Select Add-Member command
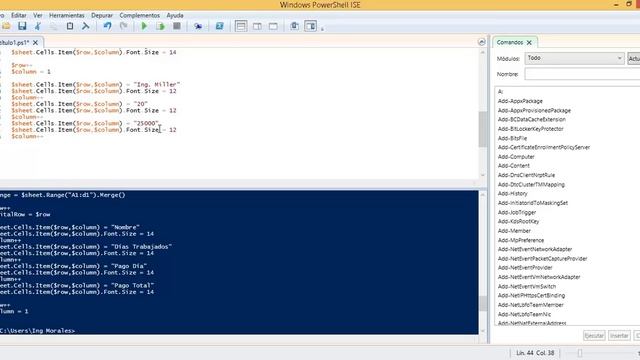The height and width of the screenshot is (360, 640). click(514, 231)
